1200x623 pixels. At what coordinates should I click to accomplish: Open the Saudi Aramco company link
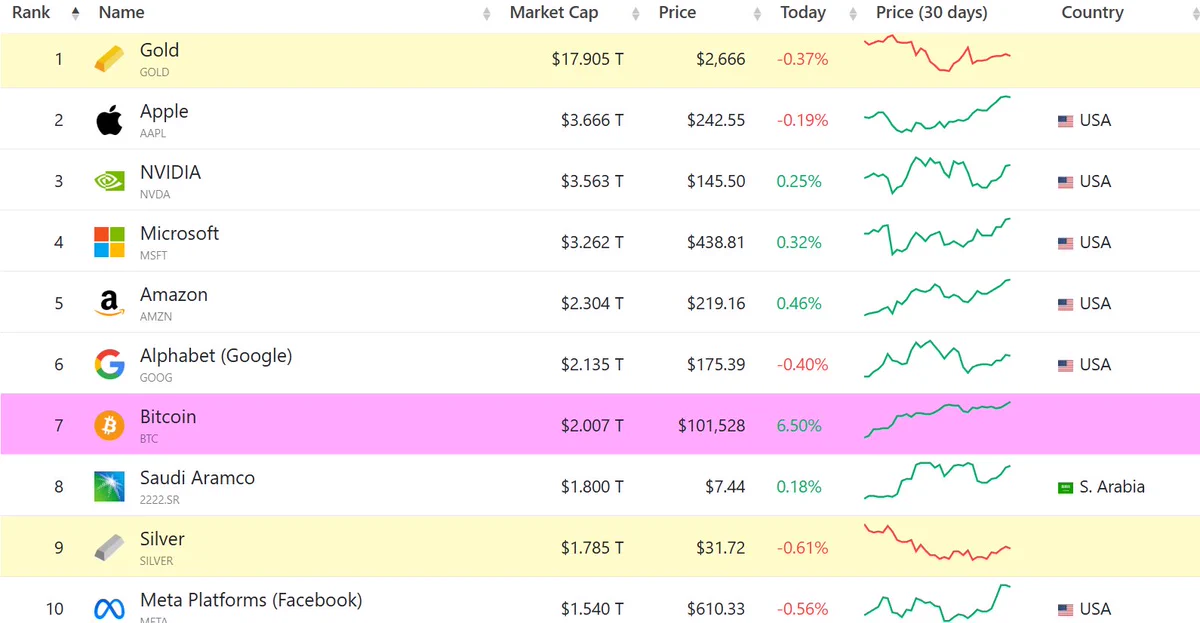197,478
